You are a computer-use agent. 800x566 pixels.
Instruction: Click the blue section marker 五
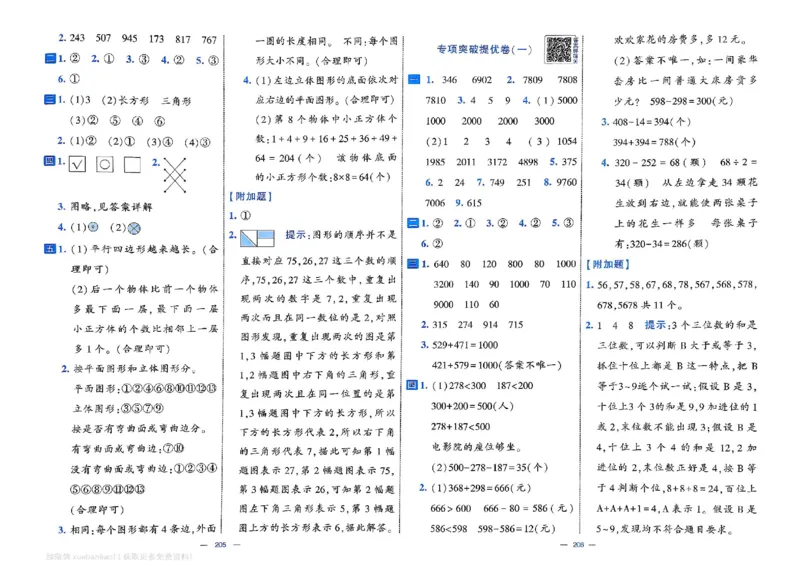[x=49, y=249]
